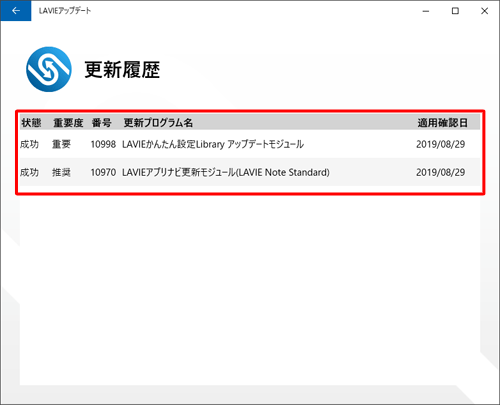Maximize the LAVIEアップデート window
The image size is (500, 405).
455,11
